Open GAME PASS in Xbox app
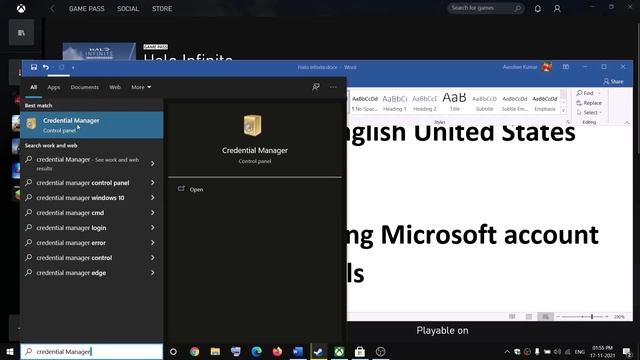Image resolution: width=640 pixels, height=360 pixels. [x=87, y=9]
